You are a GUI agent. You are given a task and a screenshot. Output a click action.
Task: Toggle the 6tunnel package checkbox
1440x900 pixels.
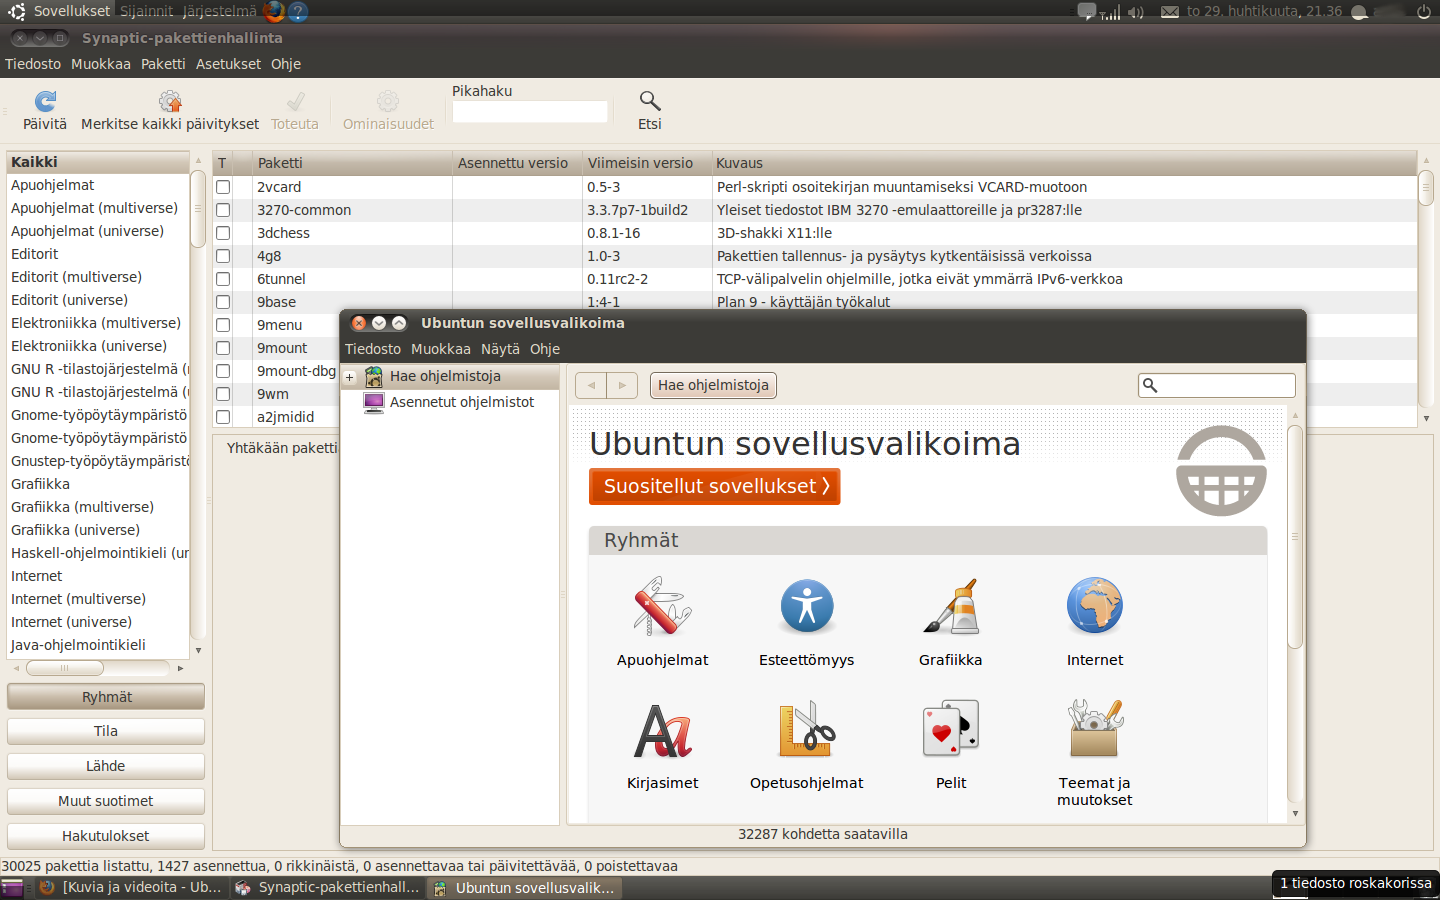[223, 279]
